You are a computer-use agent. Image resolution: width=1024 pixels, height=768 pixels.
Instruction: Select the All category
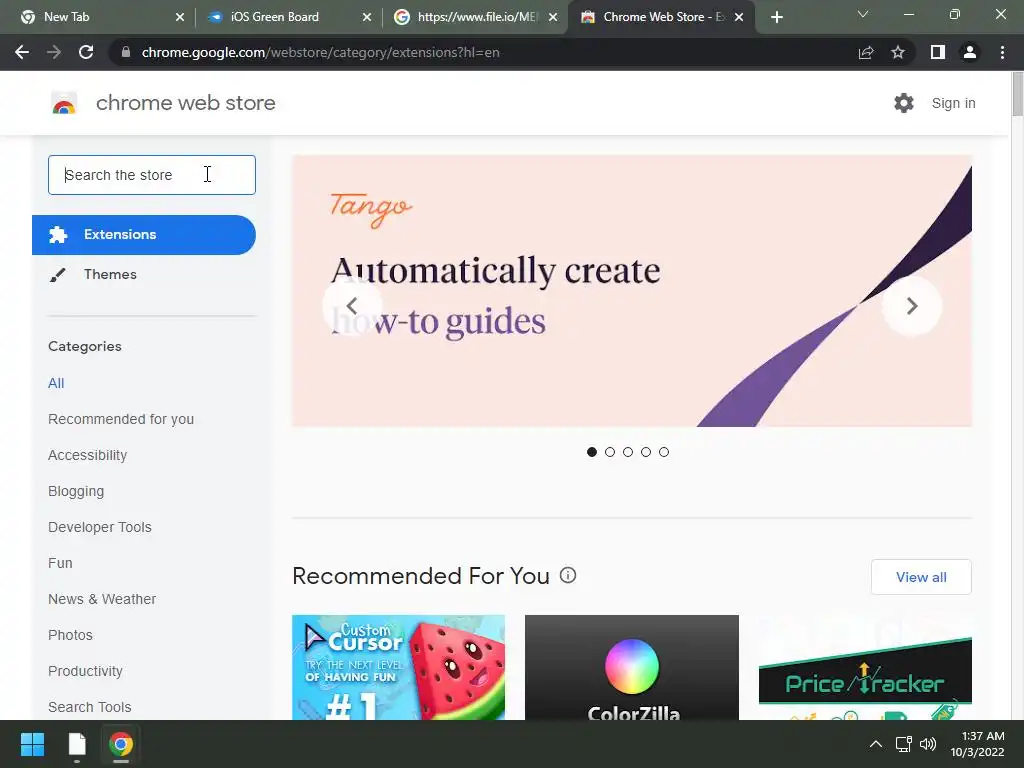click(x=56, y=383)
